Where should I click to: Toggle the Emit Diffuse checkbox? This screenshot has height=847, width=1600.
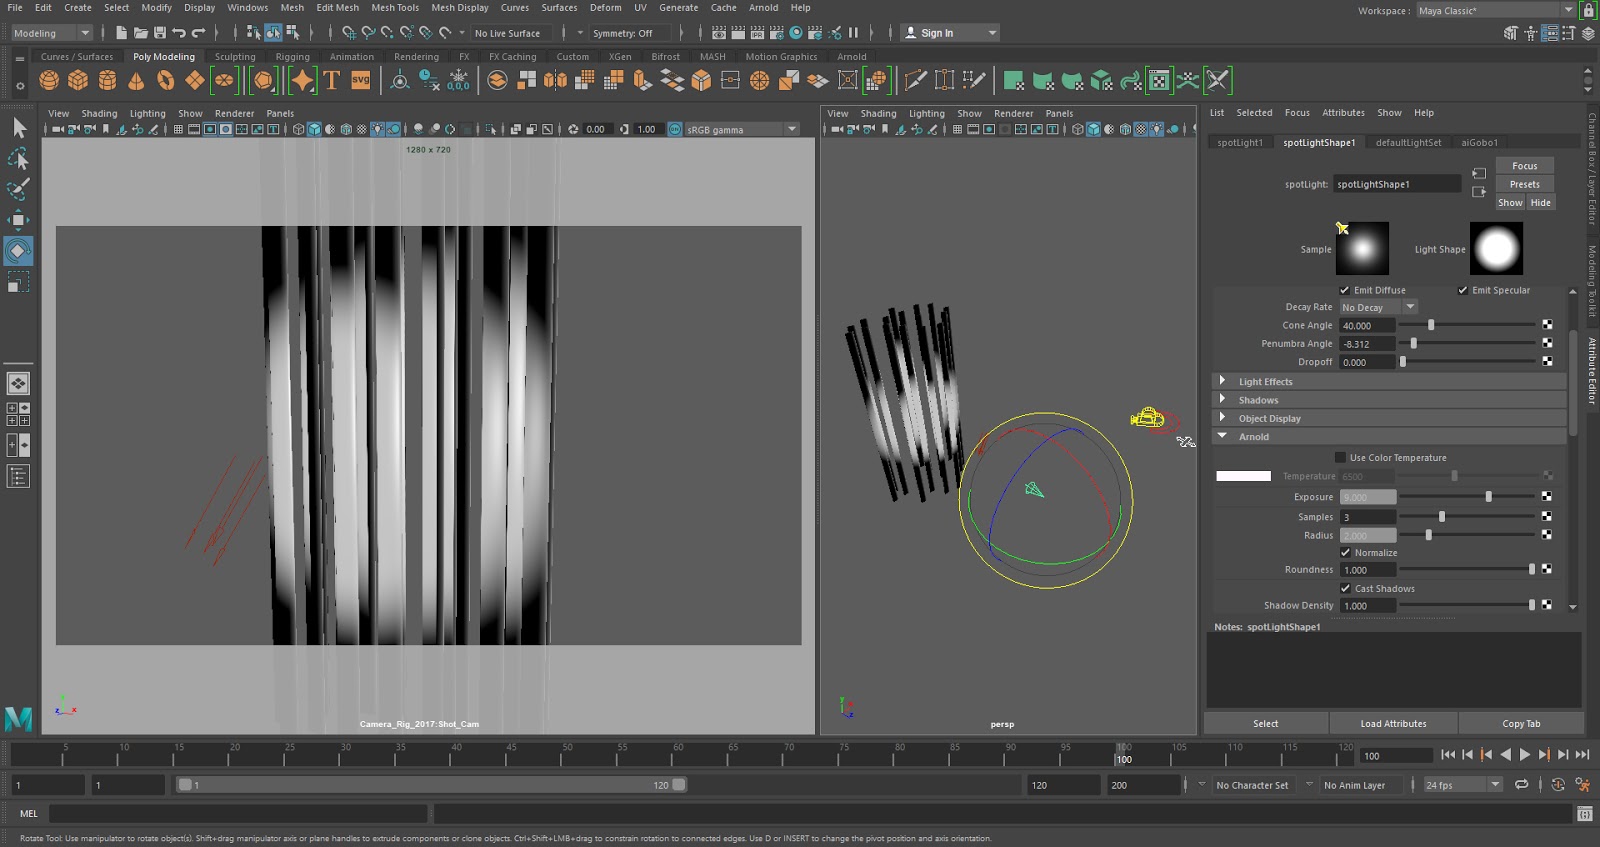click(x=1345, y=290)
